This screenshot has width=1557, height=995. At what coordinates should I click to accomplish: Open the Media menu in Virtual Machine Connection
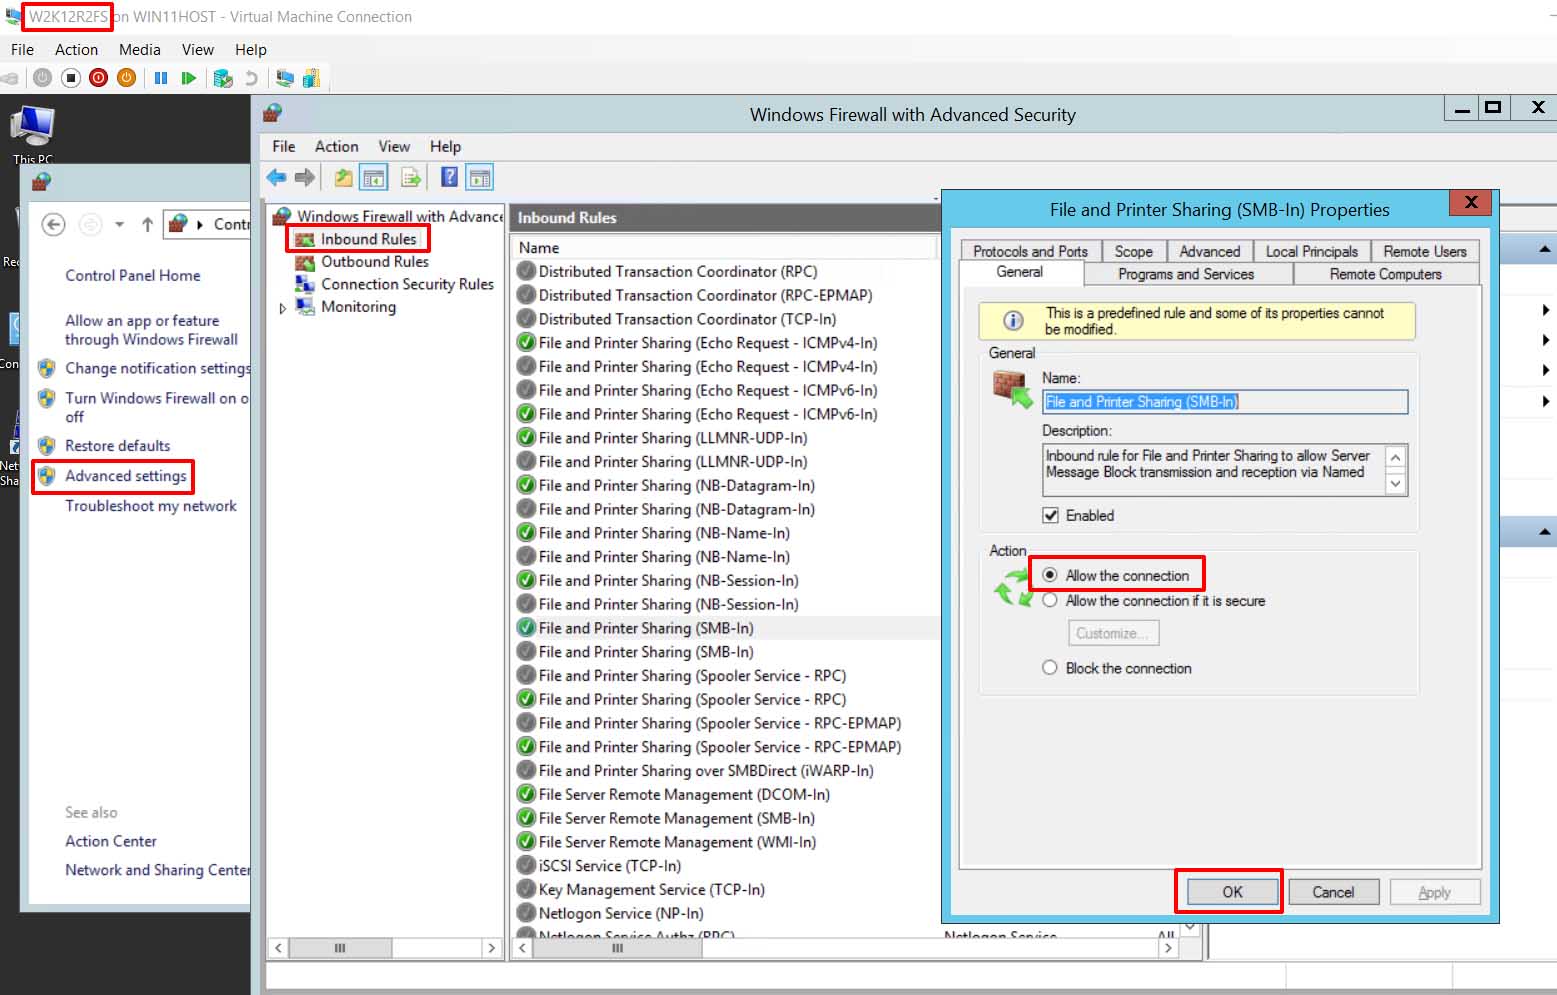click(139, 50)
